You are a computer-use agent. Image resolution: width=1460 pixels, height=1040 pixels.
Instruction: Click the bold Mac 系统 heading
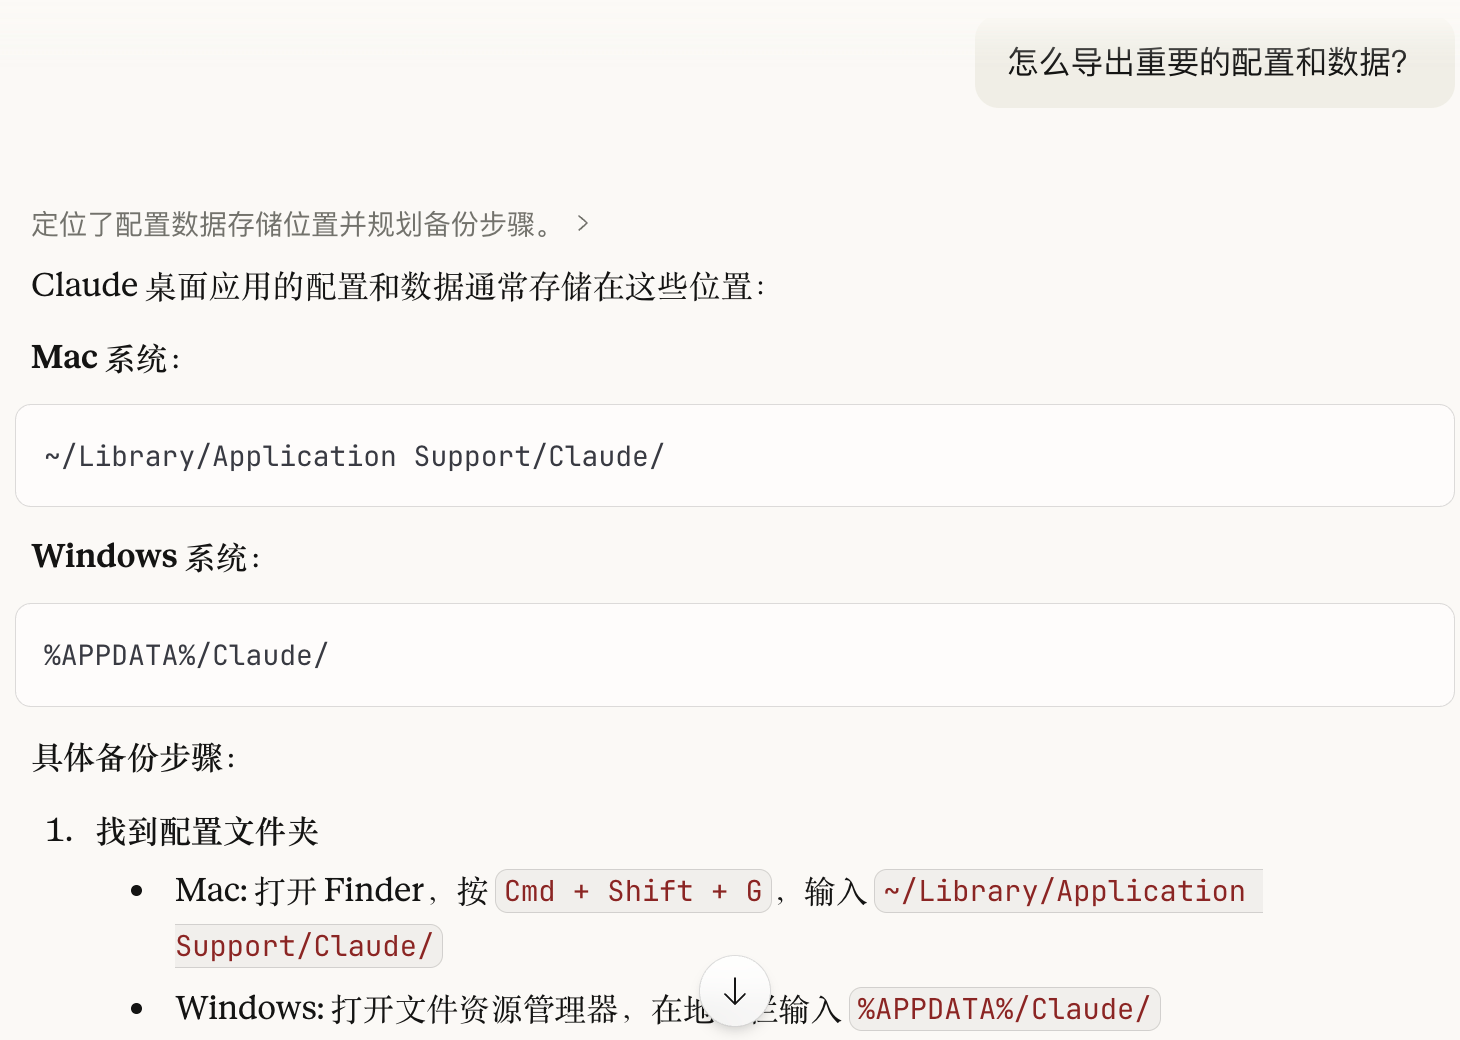click(x=105, y=358)
